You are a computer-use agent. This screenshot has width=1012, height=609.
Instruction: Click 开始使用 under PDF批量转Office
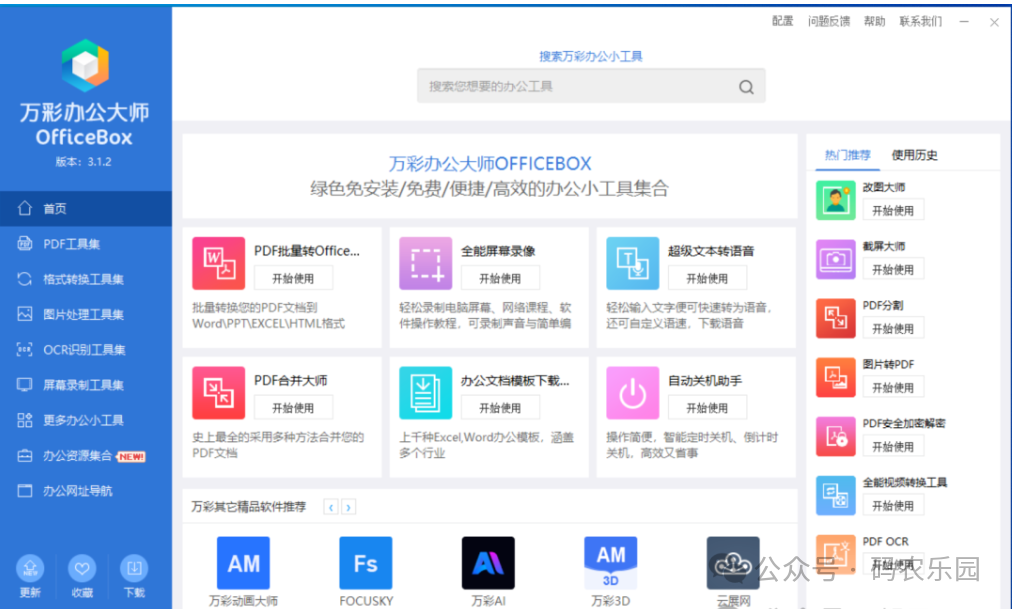293,278
